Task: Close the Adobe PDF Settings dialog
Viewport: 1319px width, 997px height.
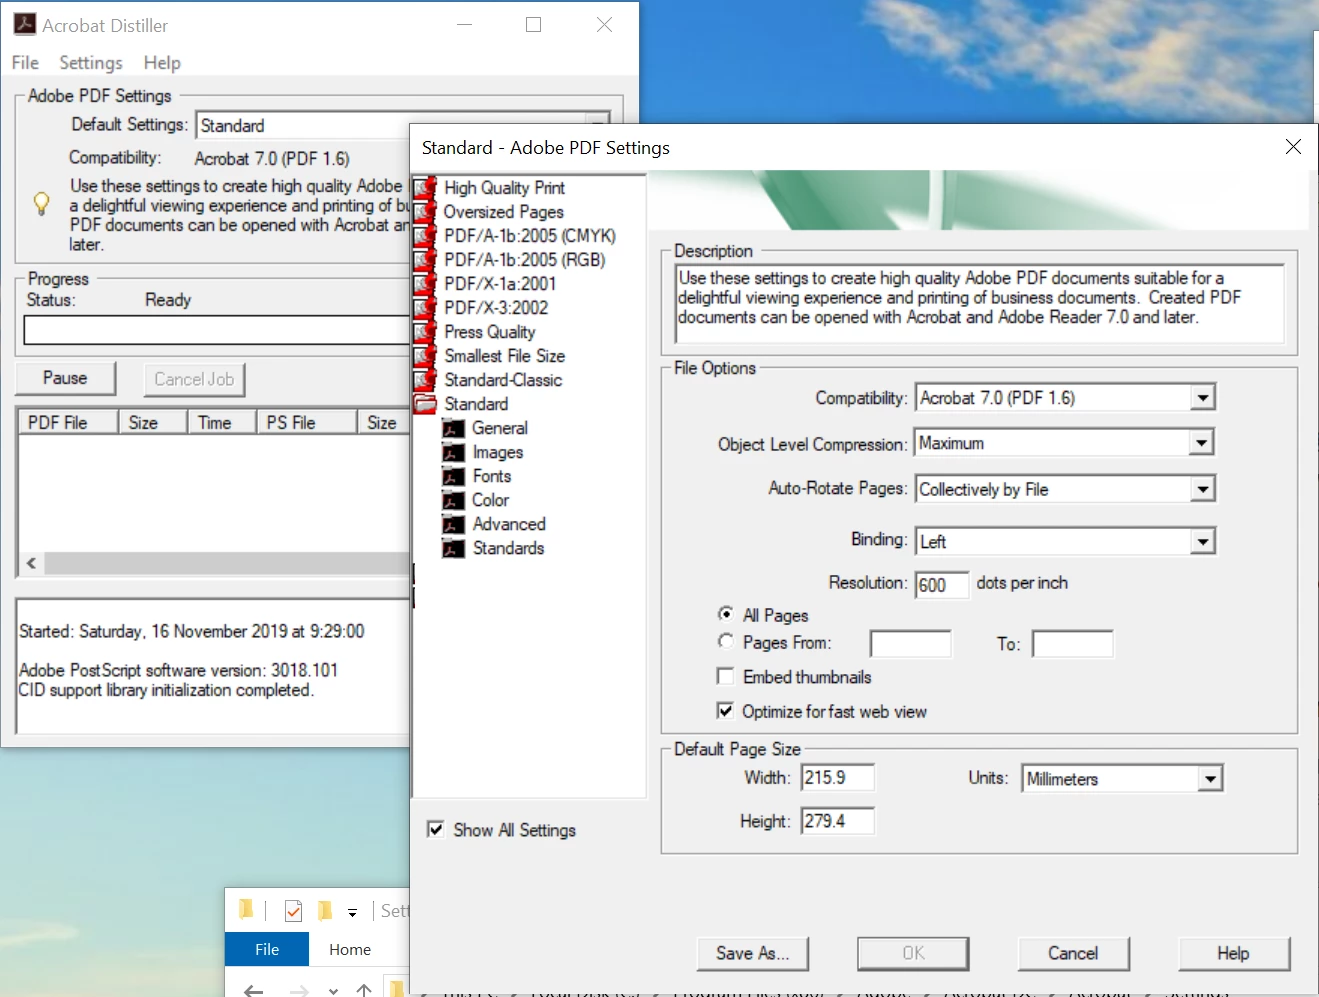Action: (1293, 147)
